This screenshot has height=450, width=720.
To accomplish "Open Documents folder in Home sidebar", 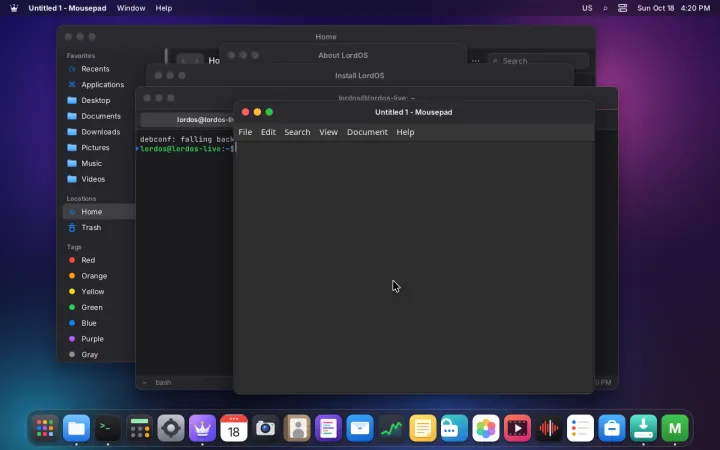I will tap(101, 116).
